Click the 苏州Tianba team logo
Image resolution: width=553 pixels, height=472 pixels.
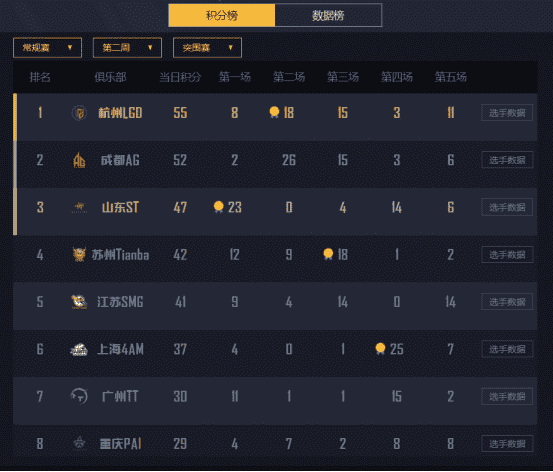tap(79, 254)
